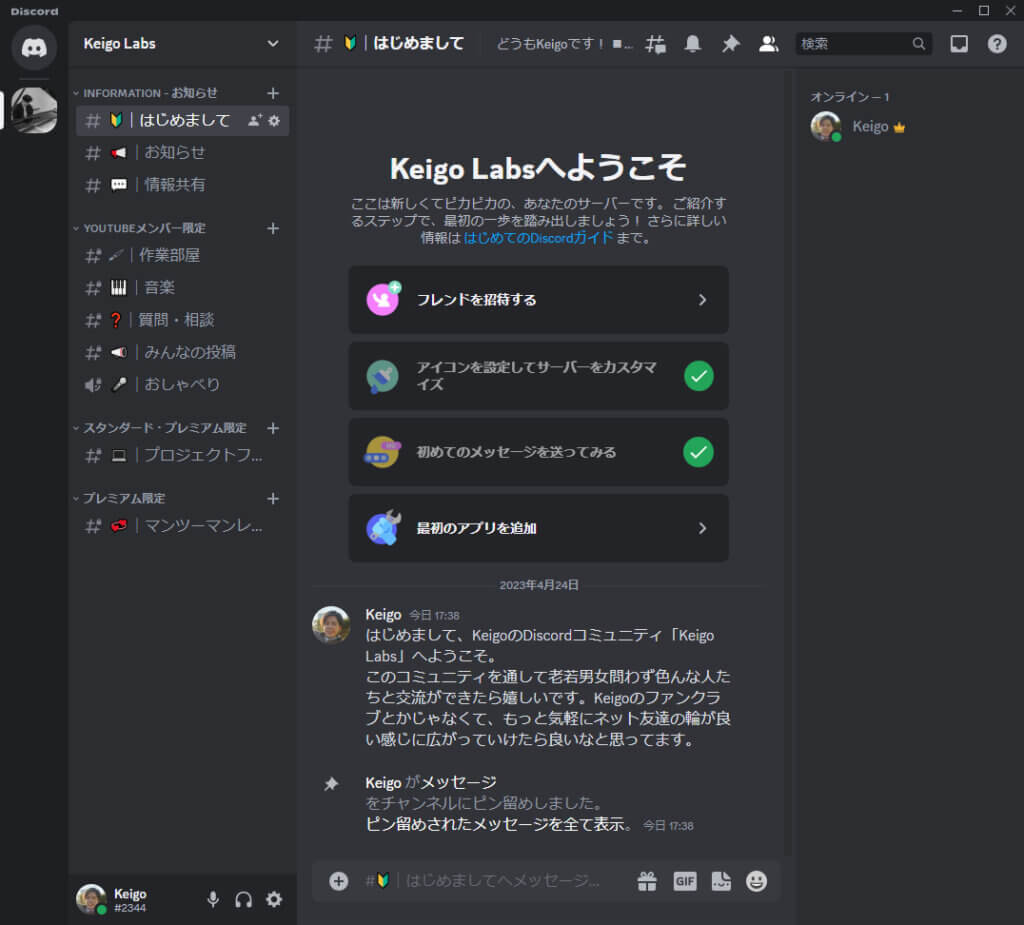
Task: Add channel to プレミアム限定 category
Action: 273,498
